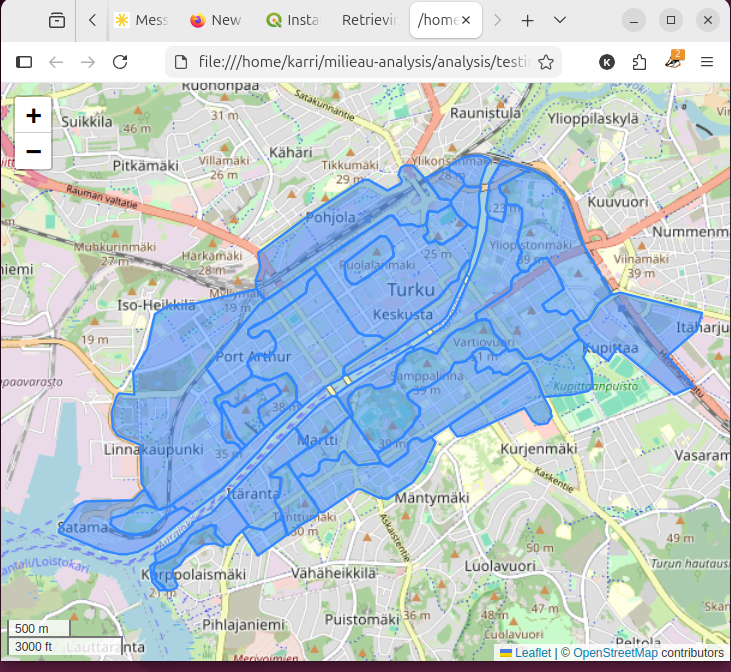Open the K account profile icon
The width and height of the screenshot is (731, 672).
(607, 62)
